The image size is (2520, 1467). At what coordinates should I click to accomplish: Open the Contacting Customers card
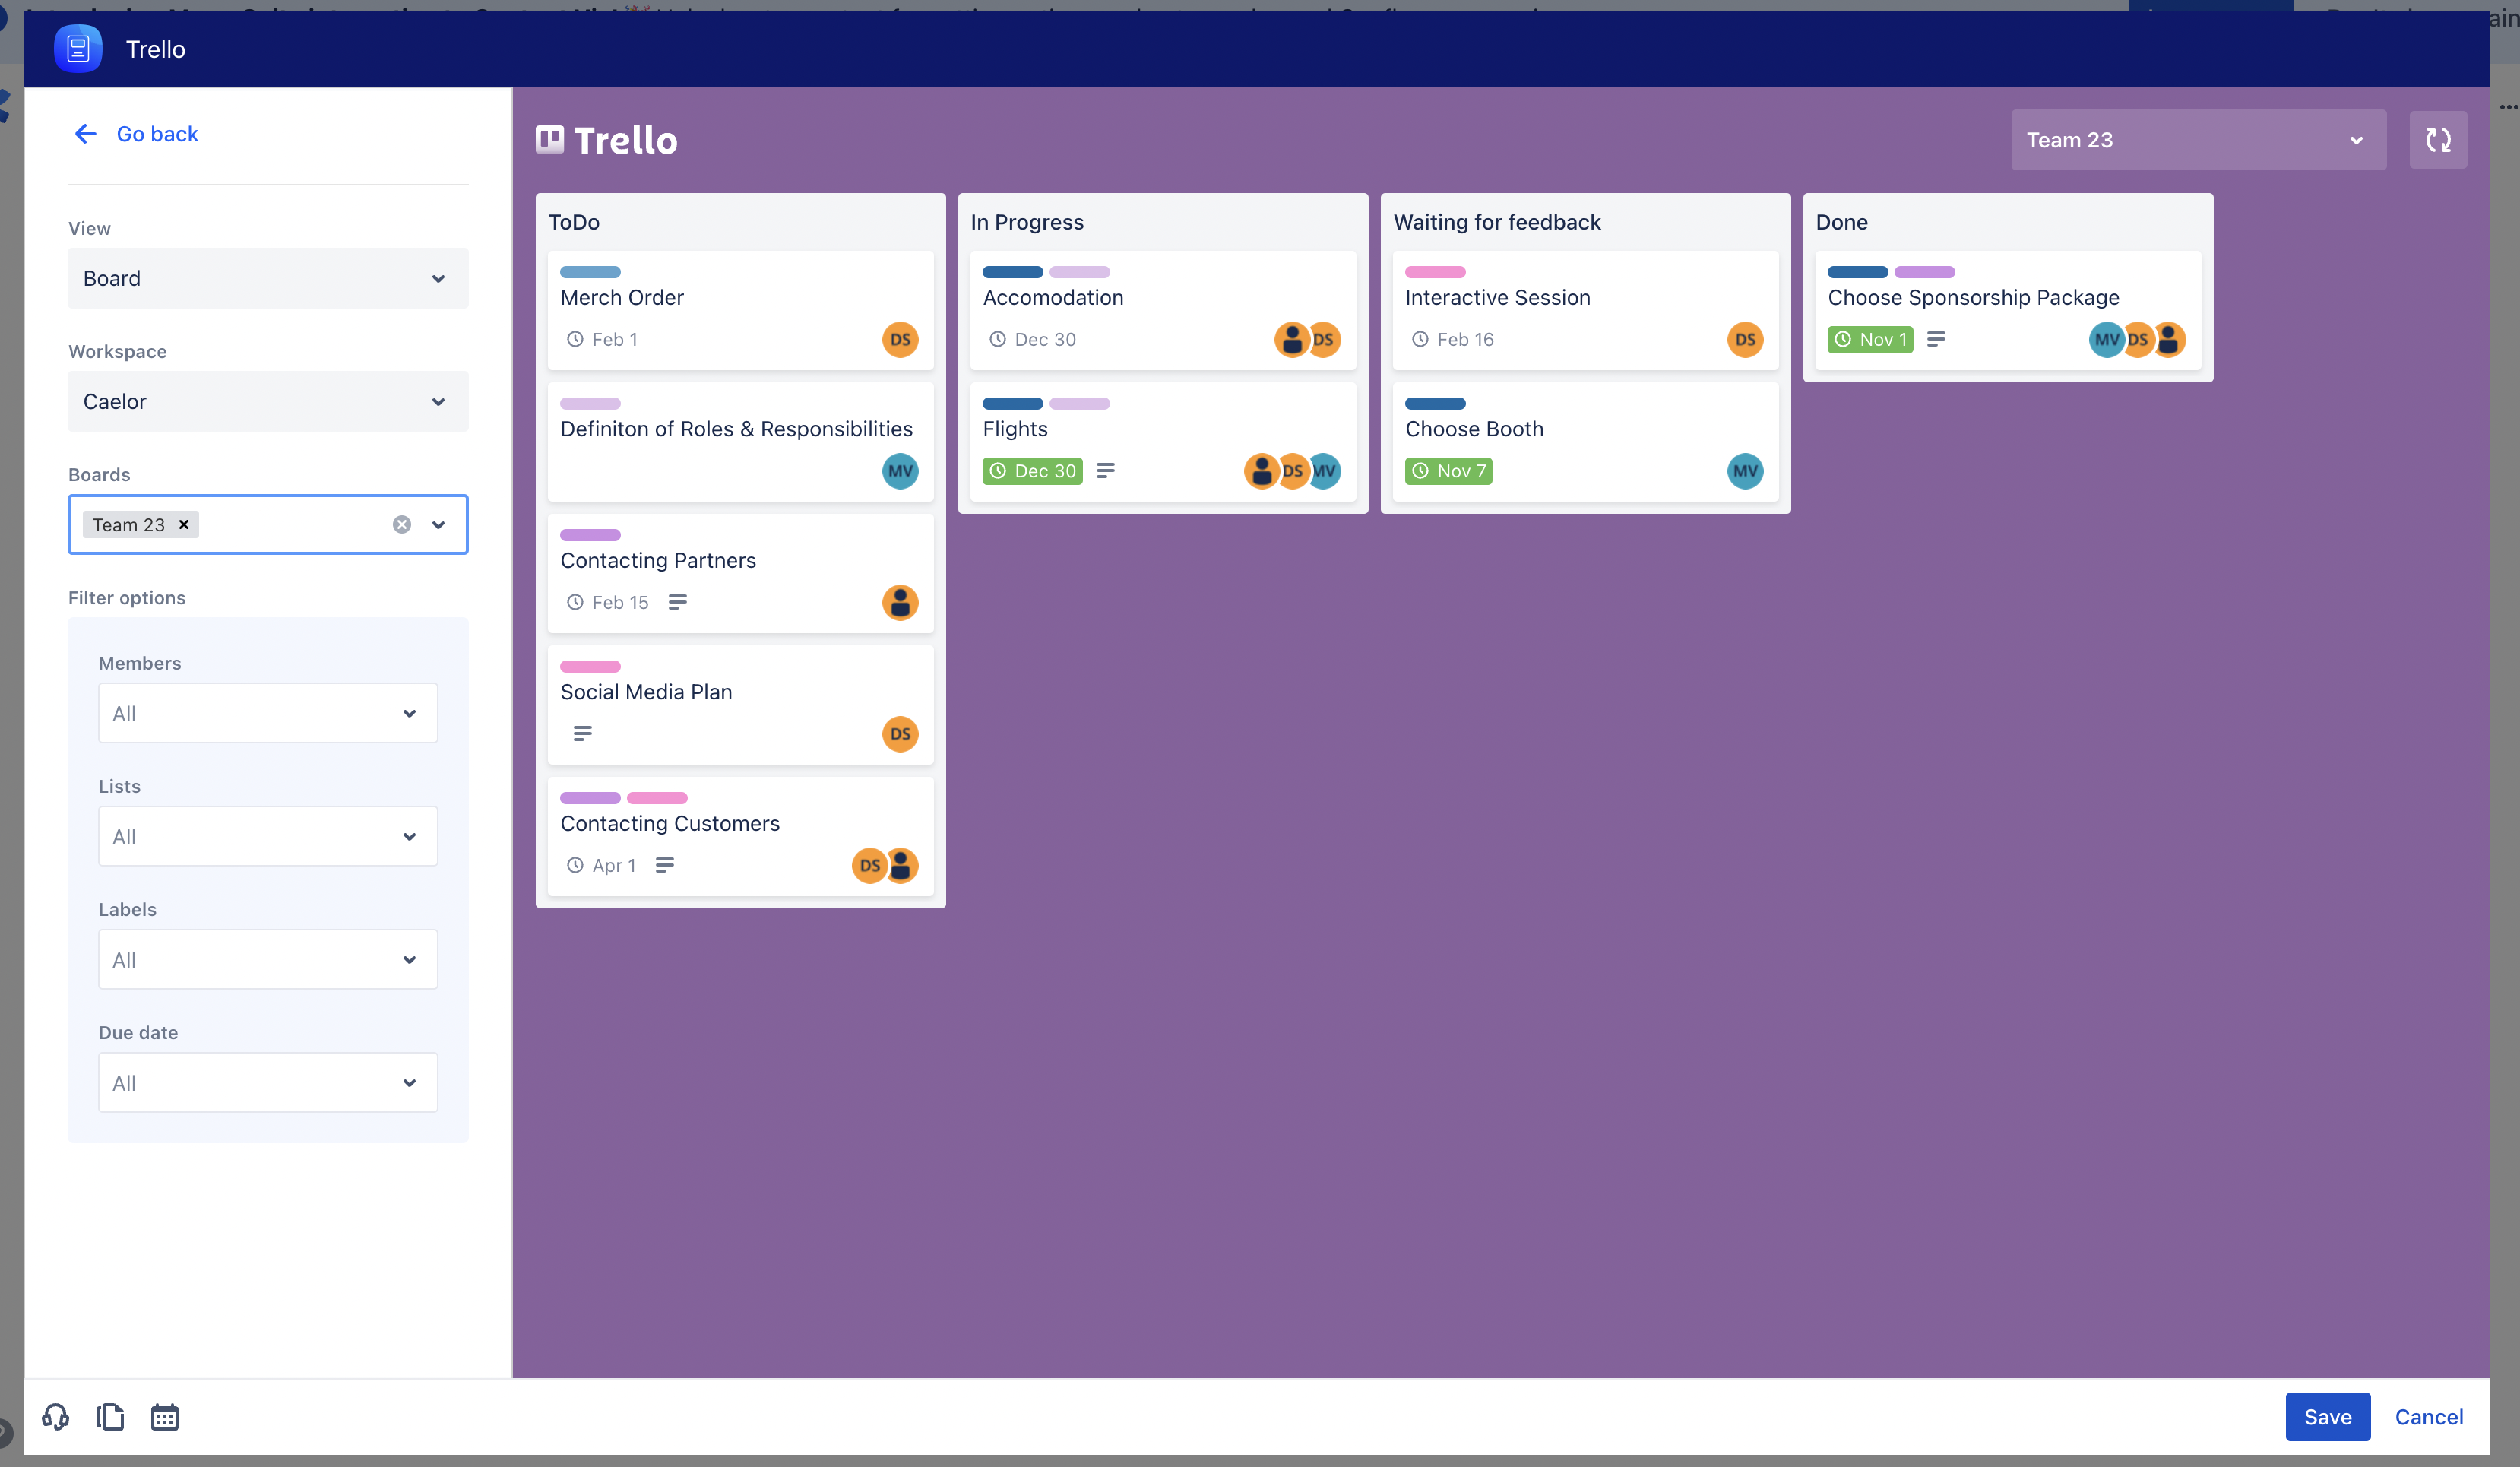pos(740,836)
